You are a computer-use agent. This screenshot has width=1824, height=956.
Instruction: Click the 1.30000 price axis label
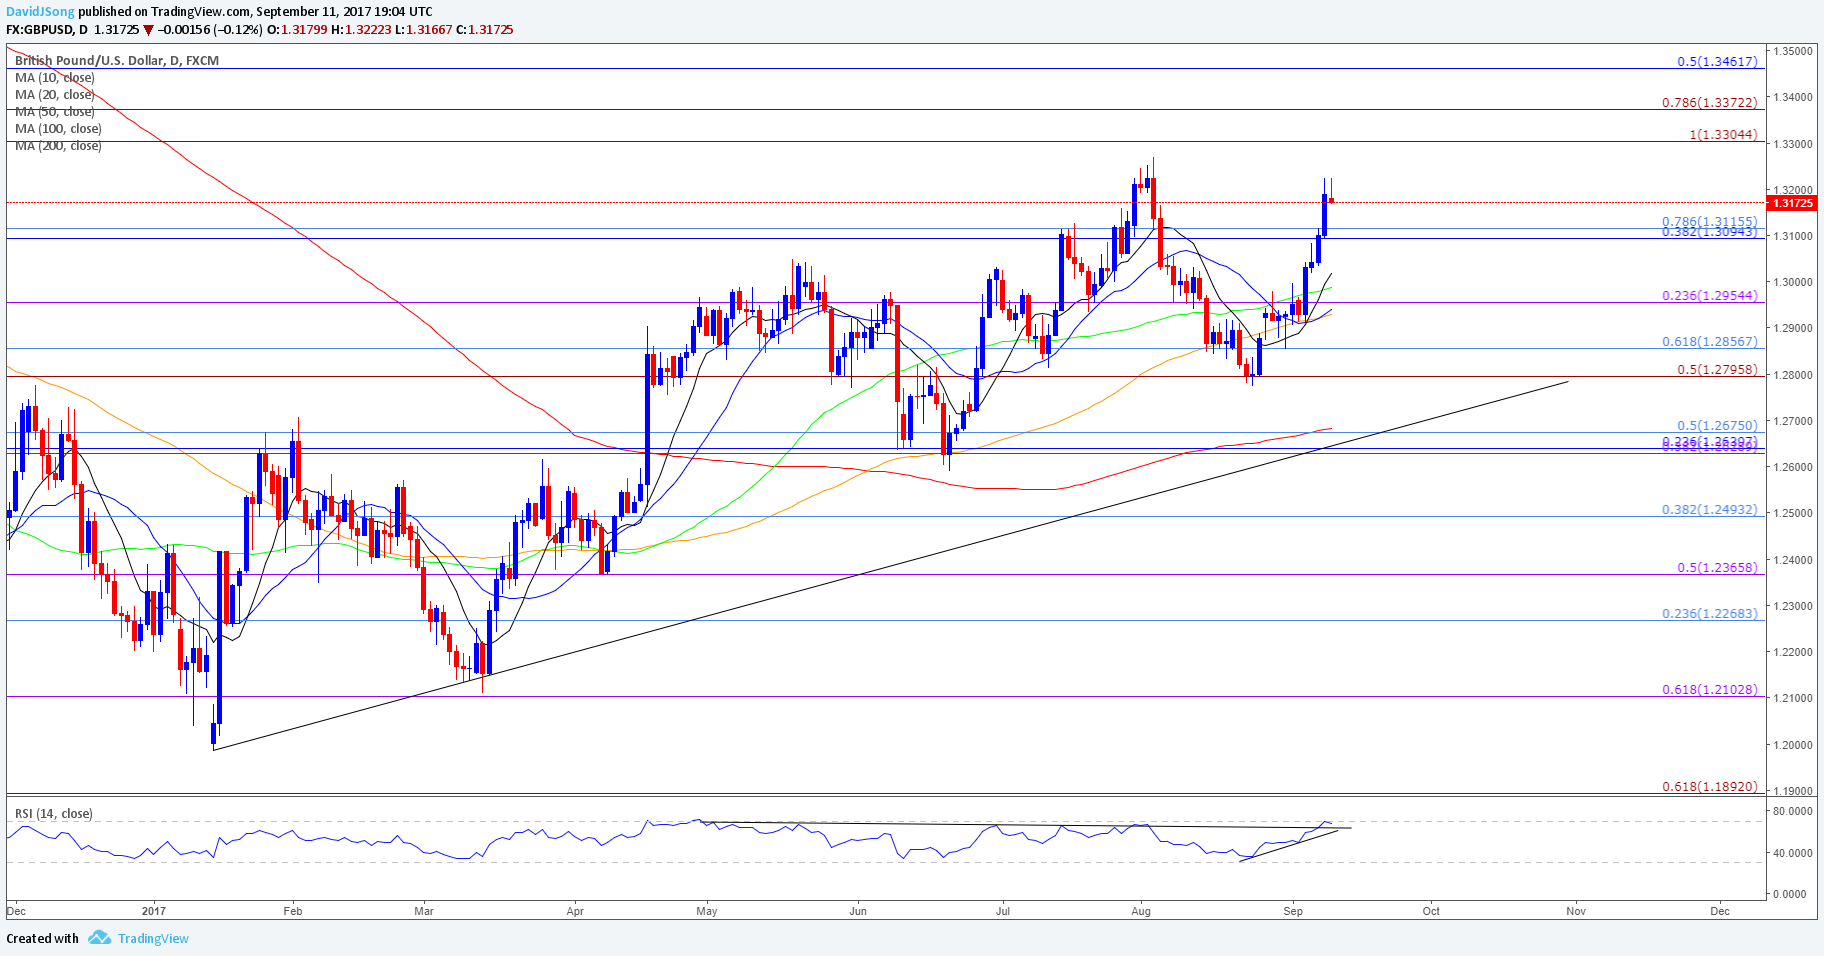pyautogui.click(x=1793, y=282)
